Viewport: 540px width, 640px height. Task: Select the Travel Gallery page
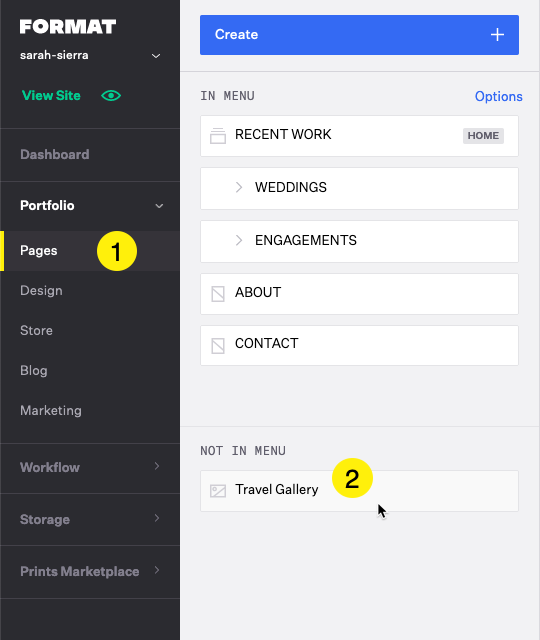click(x=359, y=491)
